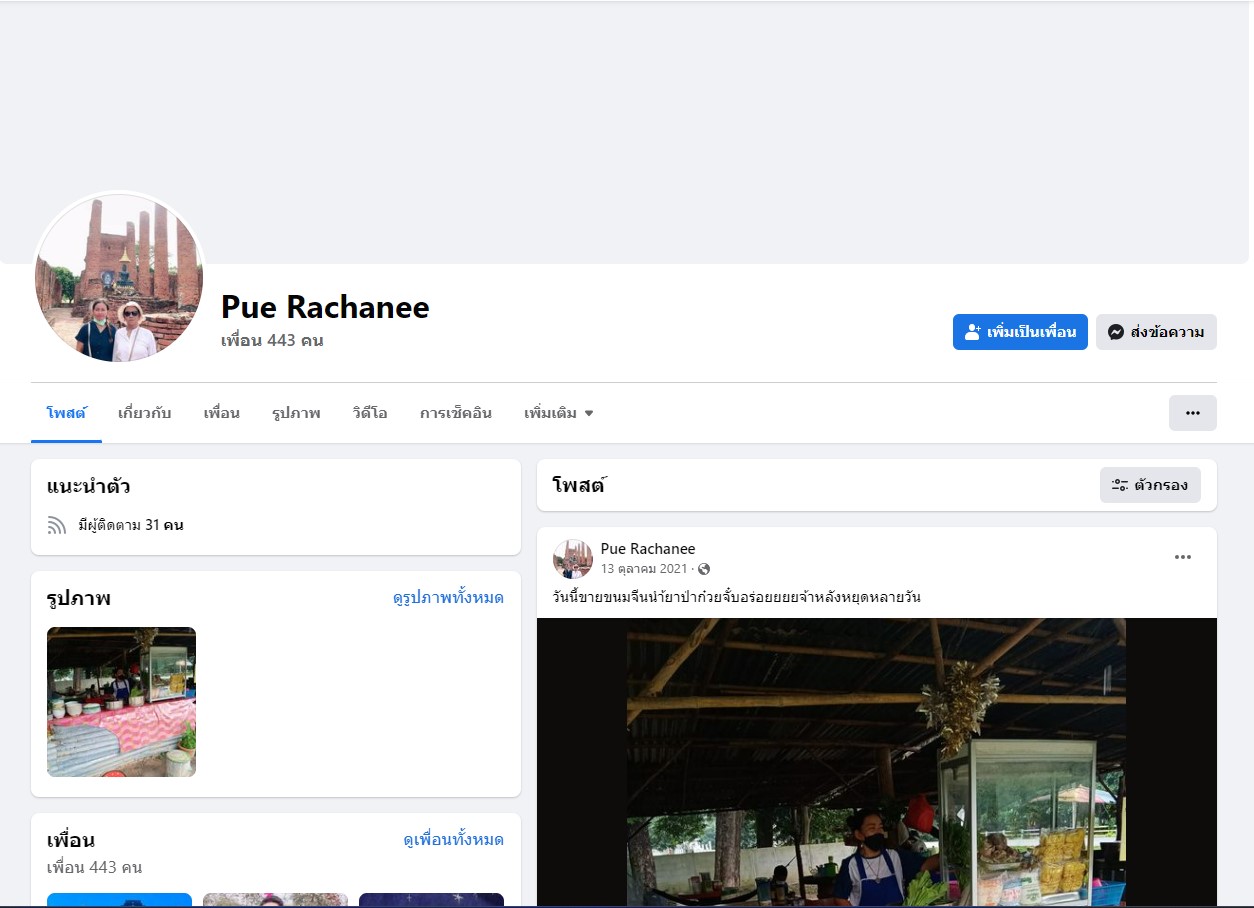Click เพื่อน 443 คน in friends card
The height and width of the screenshot is (908, 1254).
coord(94,867)
